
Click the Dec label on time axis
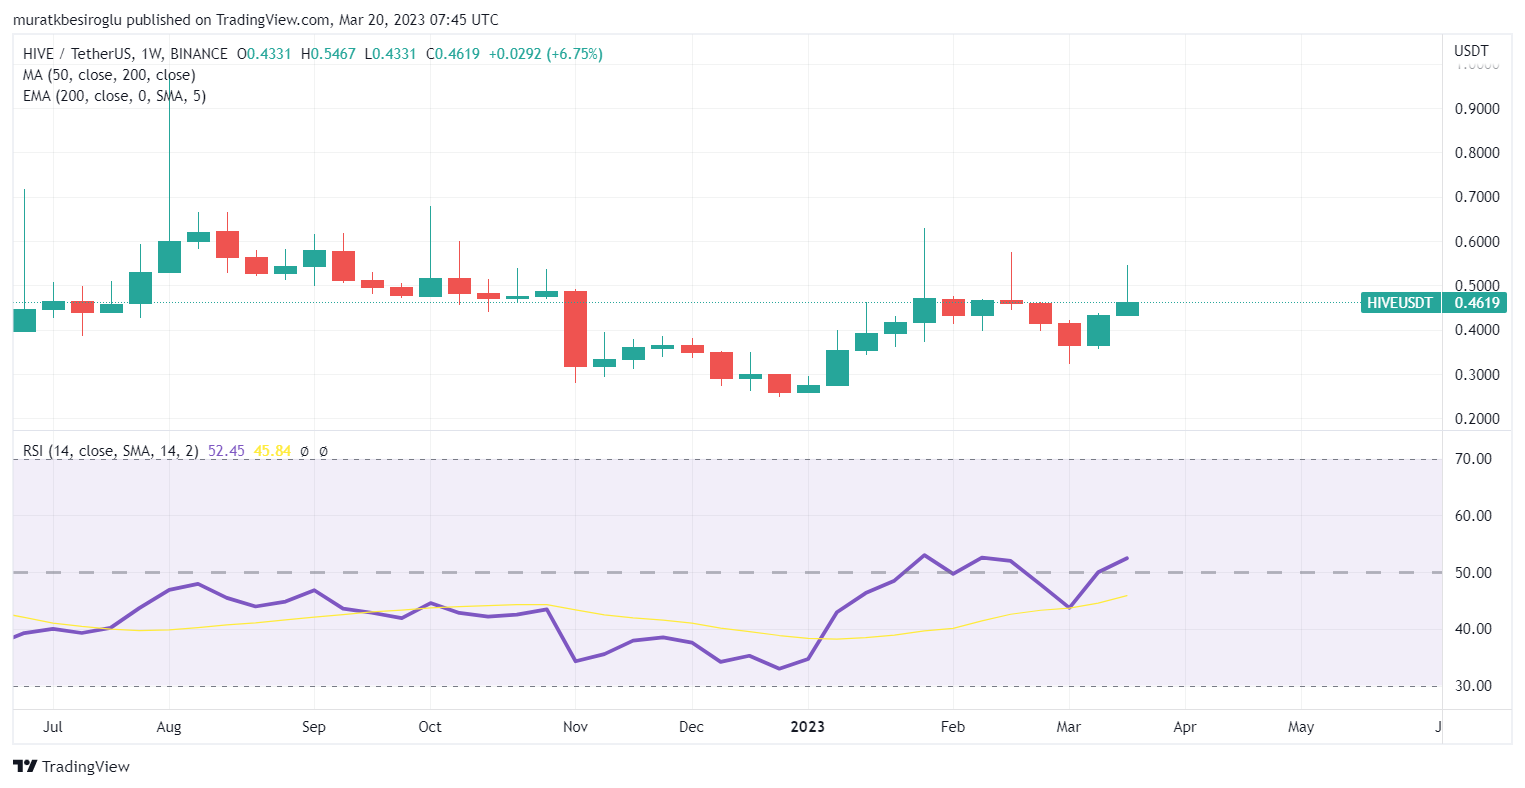691,727
